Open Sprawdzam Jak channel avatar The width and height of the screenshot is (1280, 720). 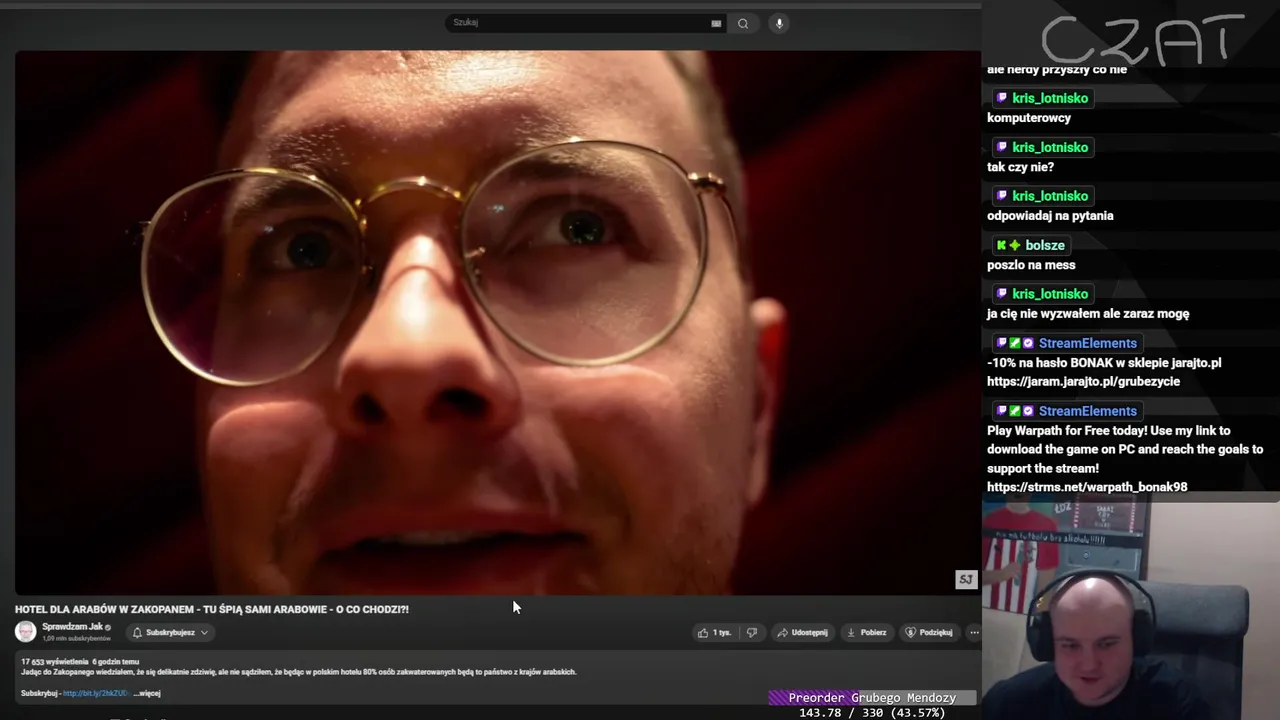(26, 631)
